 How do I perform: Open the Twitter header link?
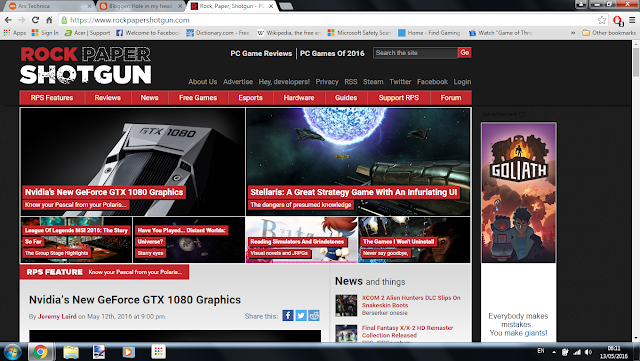[400, 82]
